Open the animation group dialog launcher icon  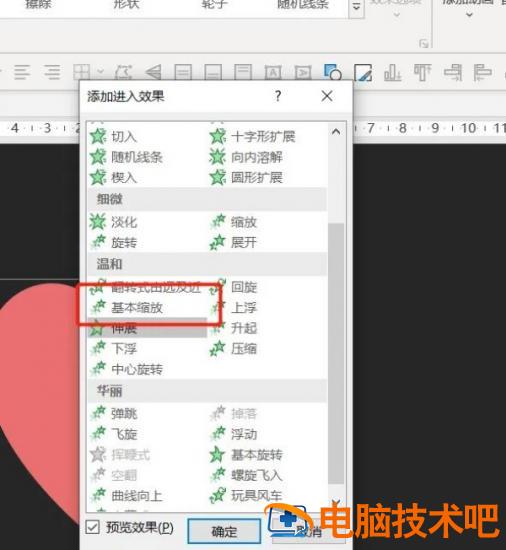coord(424,44)
